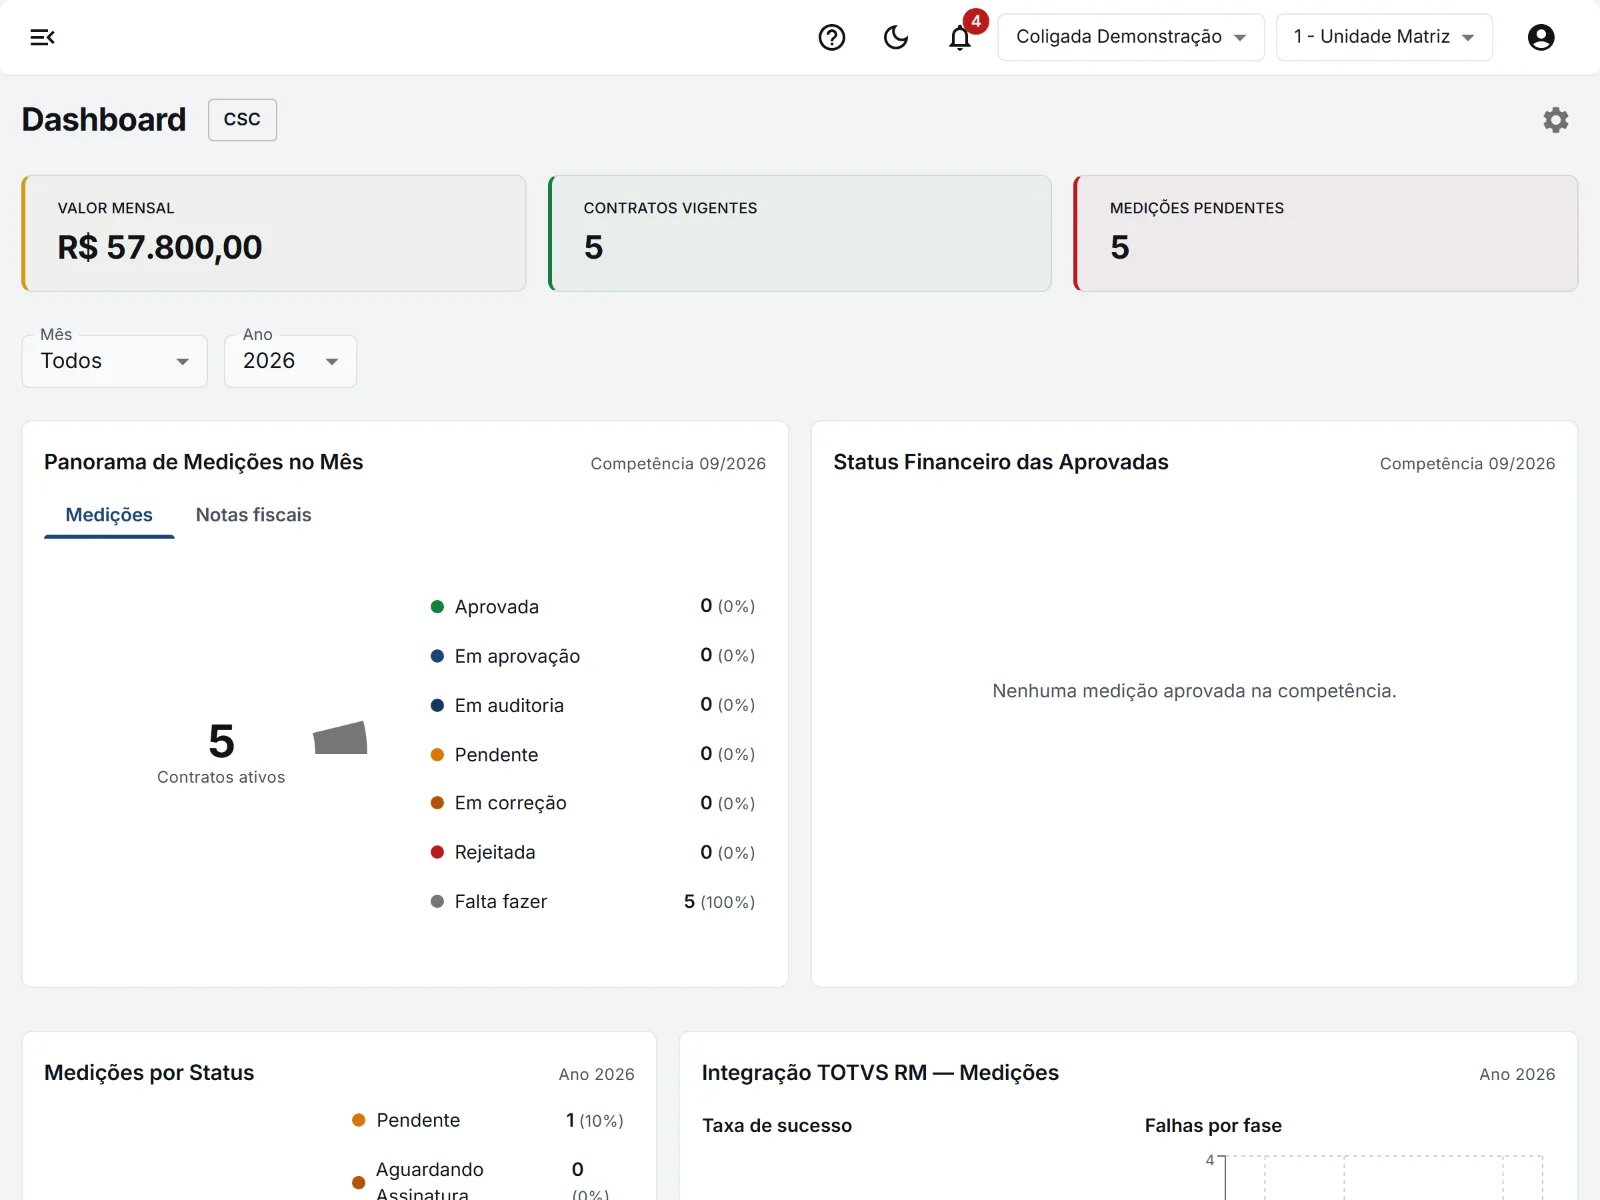Open the Ano 2026 dropdown
The image size is (1600, 1200).
[290, 361]
